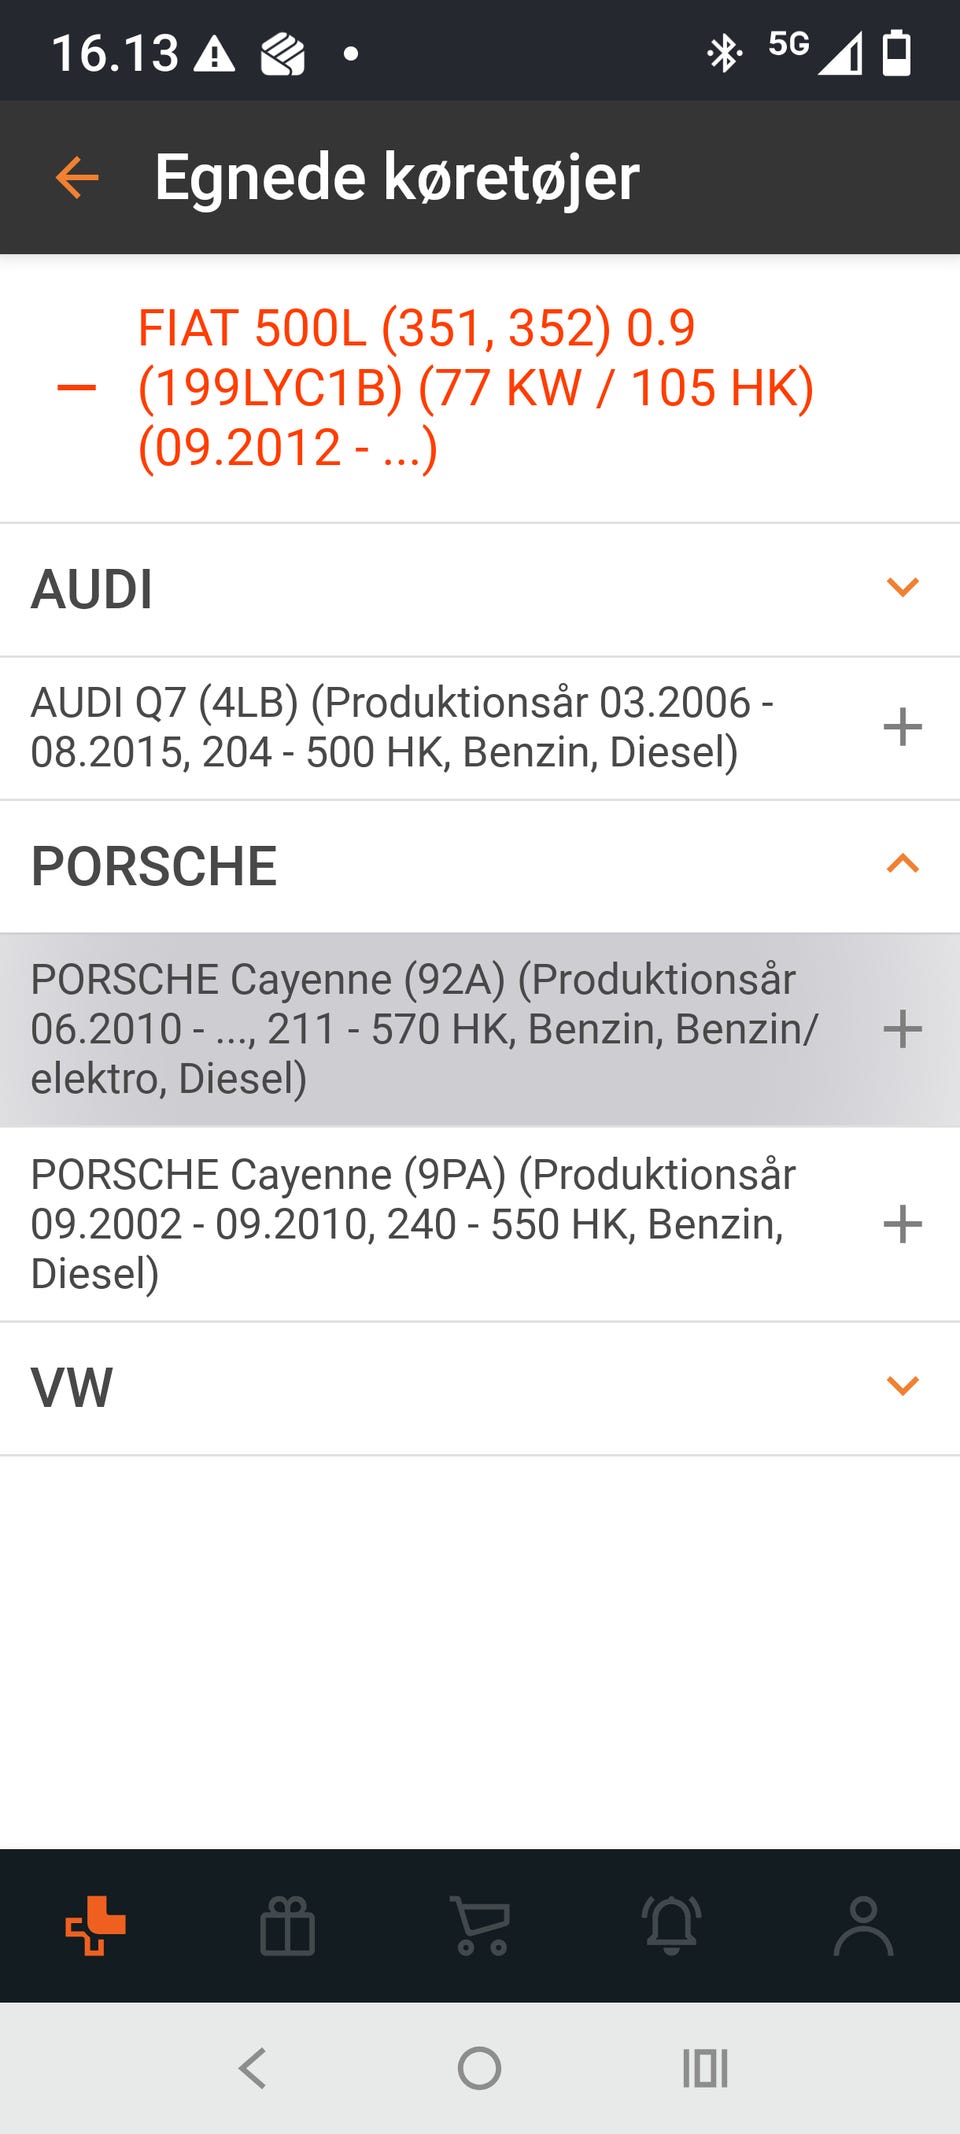Expand Porsche Cayenne (92A) plus icon

click(x=902, y=1029)
